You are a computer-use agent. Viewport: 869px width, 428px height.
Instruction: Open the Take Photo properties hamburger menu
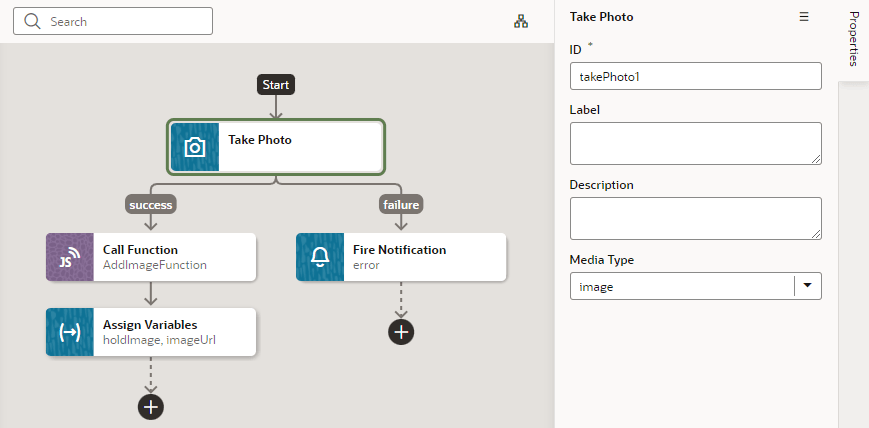pyautogui.click(x=804, y=17)
